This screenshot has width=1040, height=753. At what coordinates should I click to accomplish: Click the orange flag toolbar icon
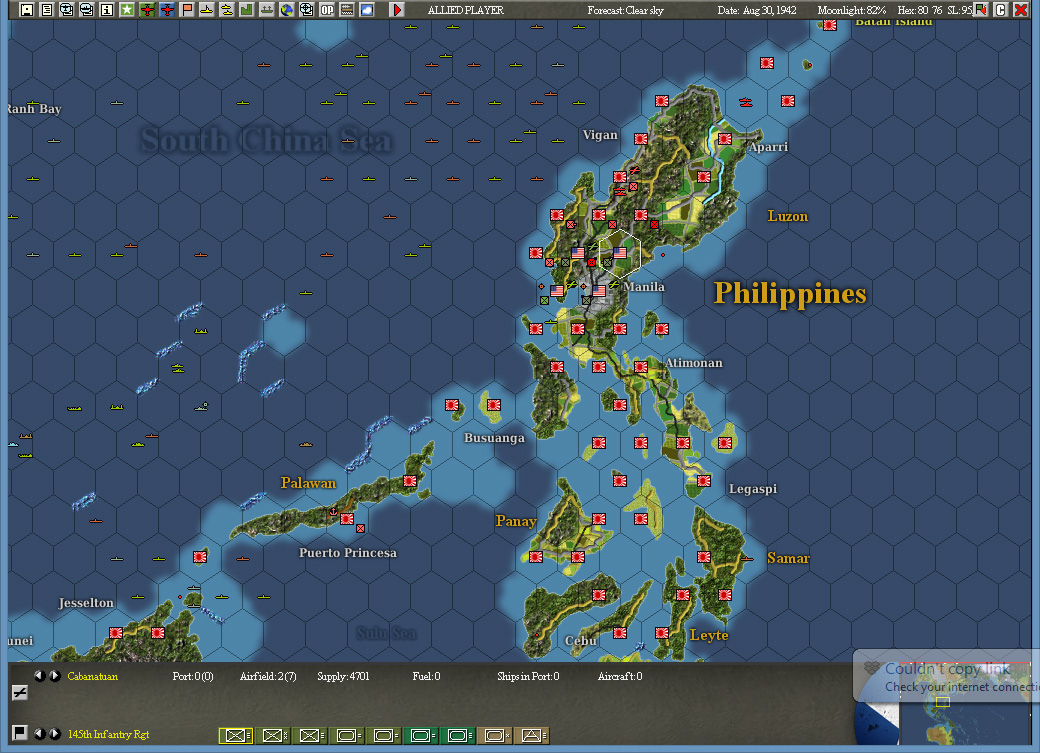click(x=187, y=9)
